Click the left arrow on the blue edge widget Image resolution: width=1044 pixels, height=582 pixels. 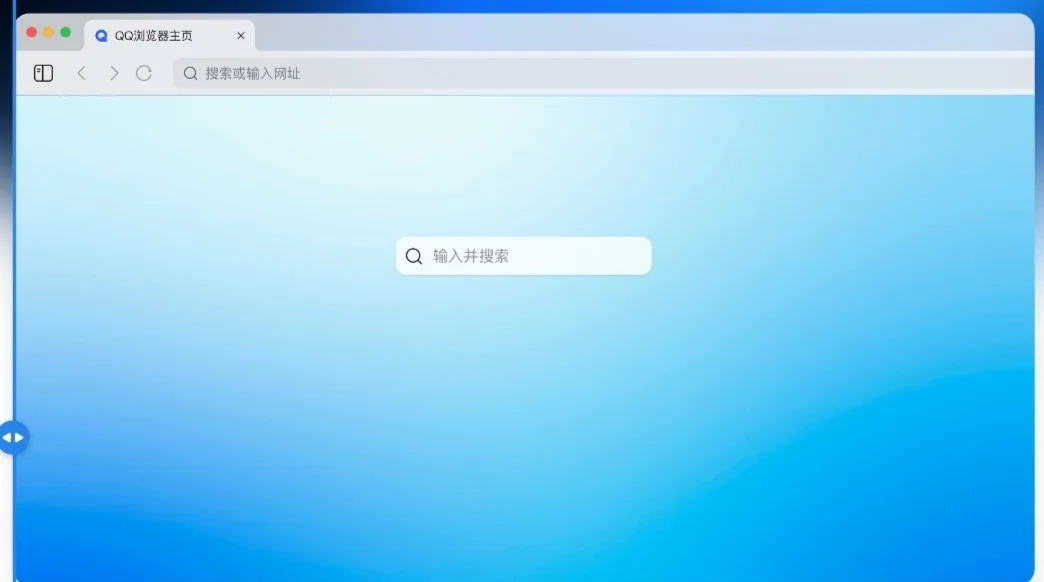[x=9, y=436]
